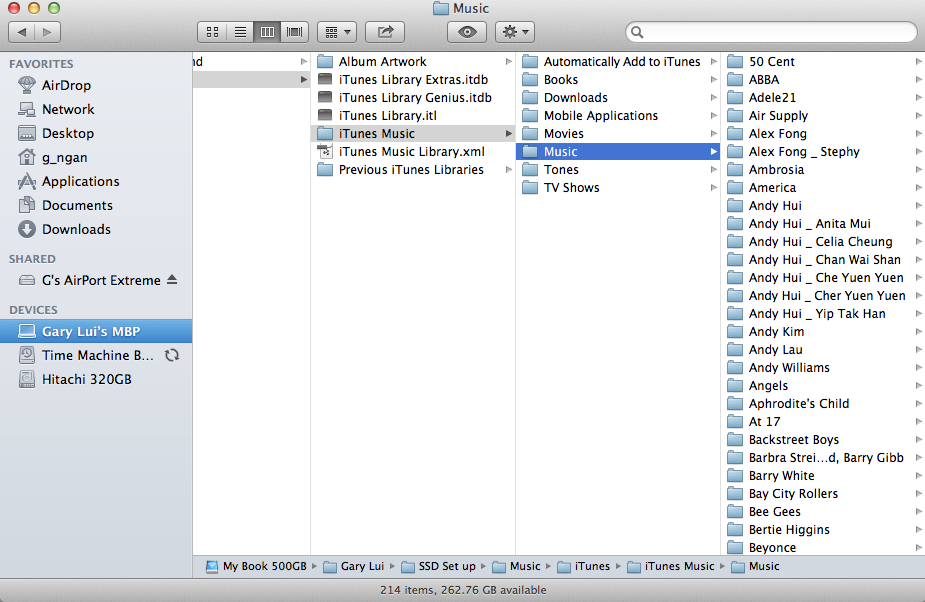This screenshot has width=925, height=602.
Task: Click the Quick Look eye button
Action: tap(467, 32)
